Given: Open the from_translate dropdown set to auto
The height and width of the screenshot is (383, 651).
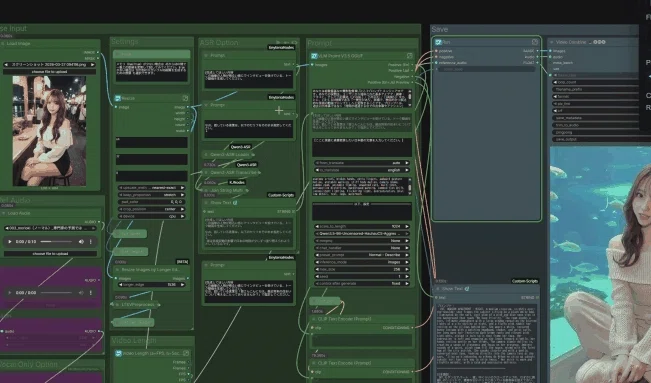Looking at the screenshot, I should click(x=362, y=163).
